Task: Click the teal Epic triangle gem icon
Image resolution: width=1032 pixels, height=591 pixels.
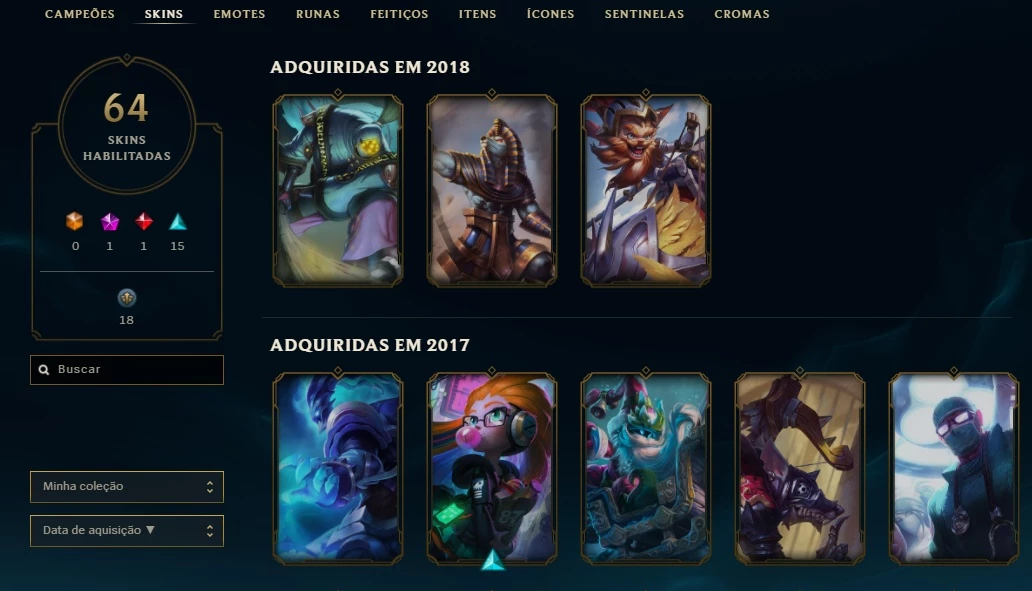Action: [x=178, y=222]
